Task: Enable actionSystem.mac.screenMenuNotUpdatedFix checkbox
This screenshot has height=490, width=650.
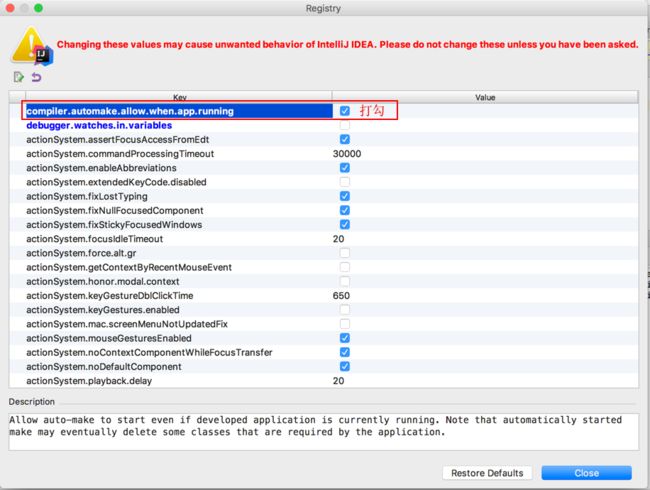Action: [344, 324]
